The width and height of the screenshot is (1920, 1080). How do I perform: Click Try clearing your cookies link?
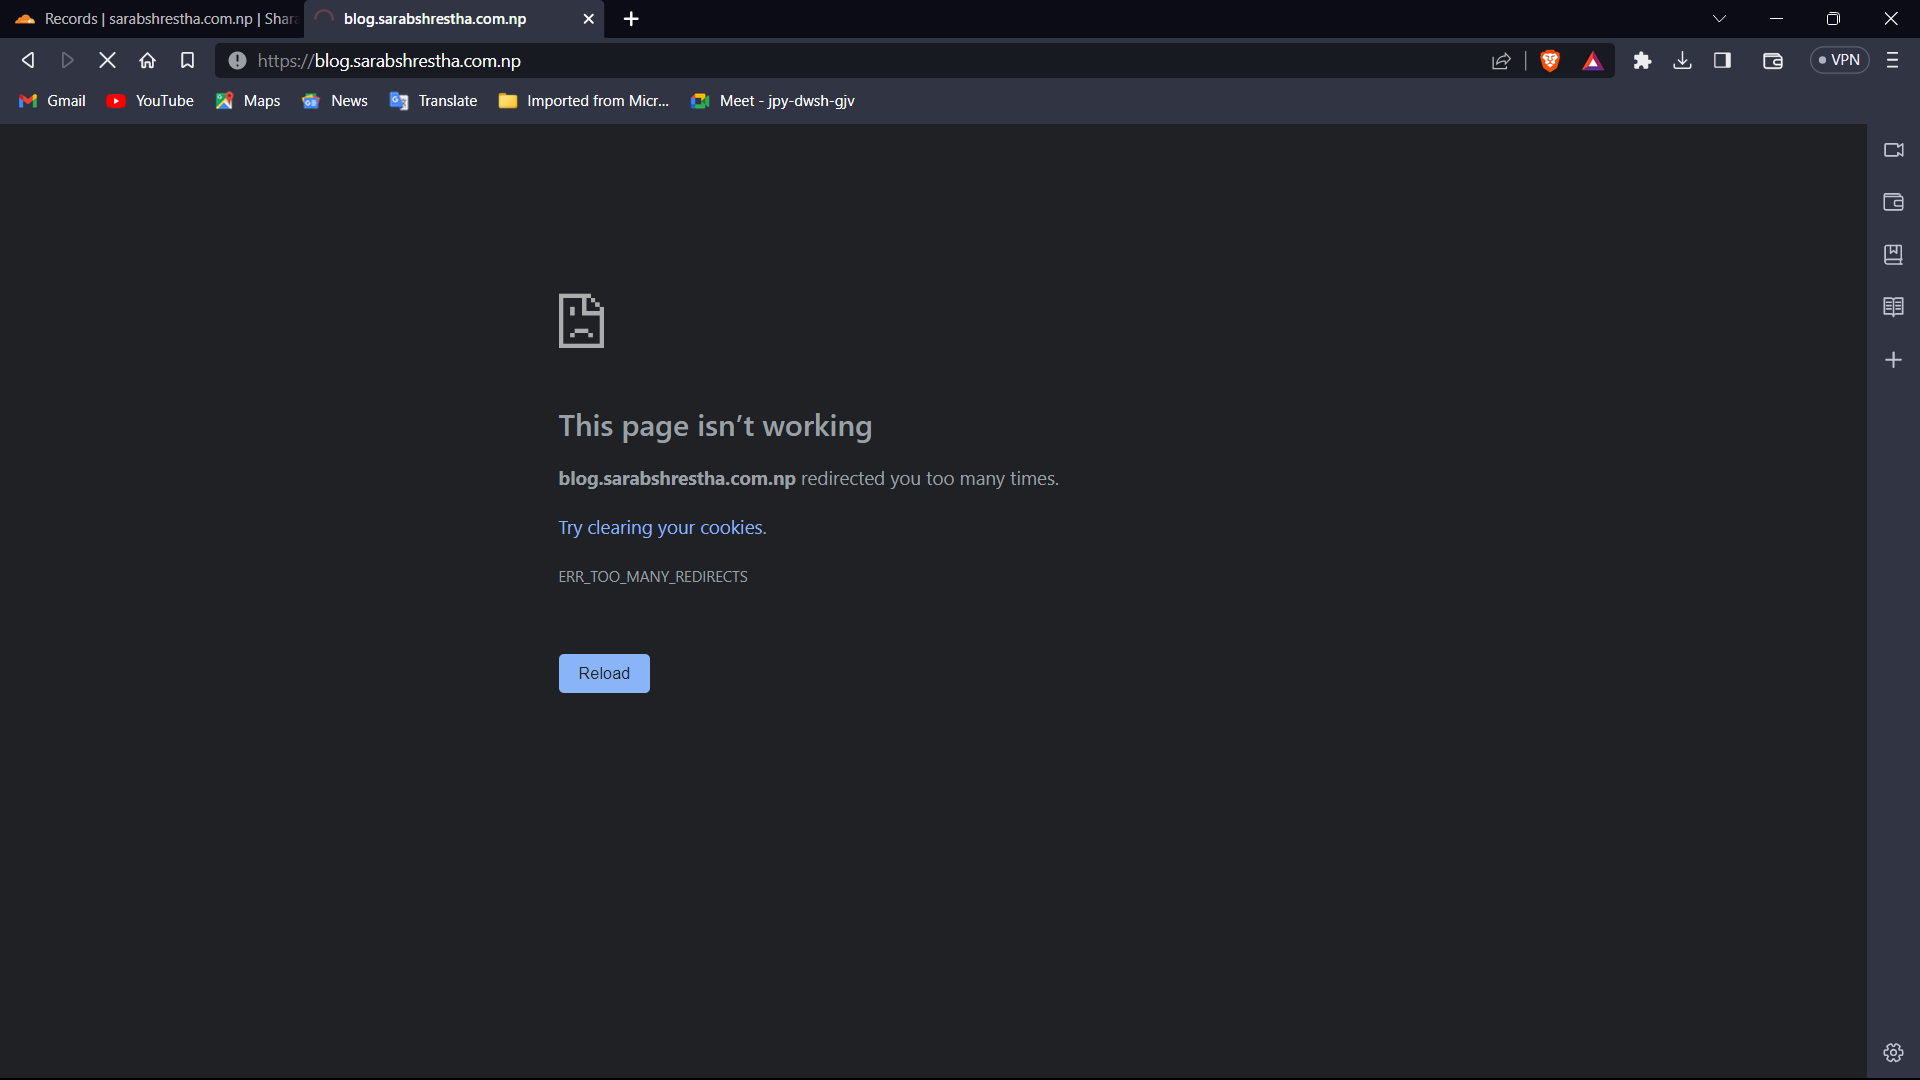coord(662,527)
